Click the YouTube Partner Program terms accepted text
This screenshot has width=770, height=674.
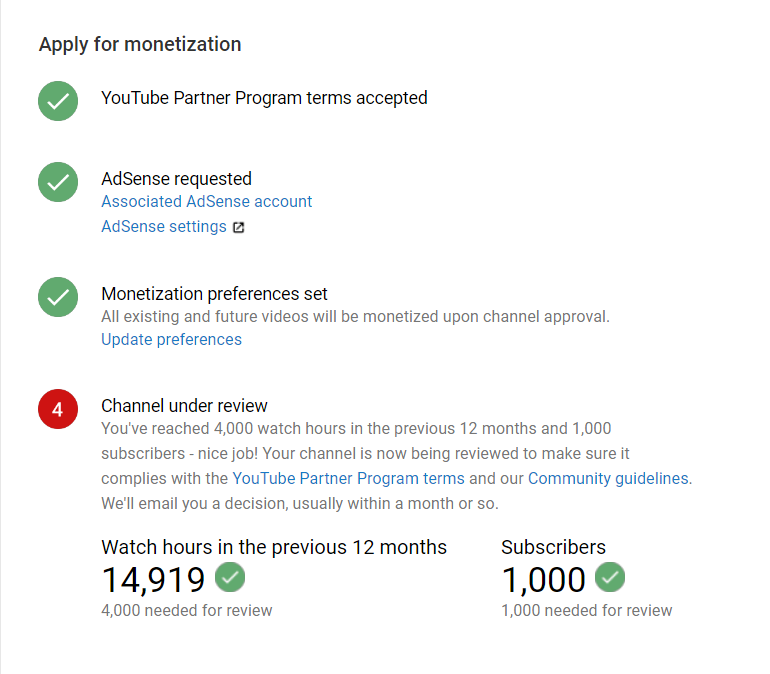pyautogui.click(x=264, y=98)
